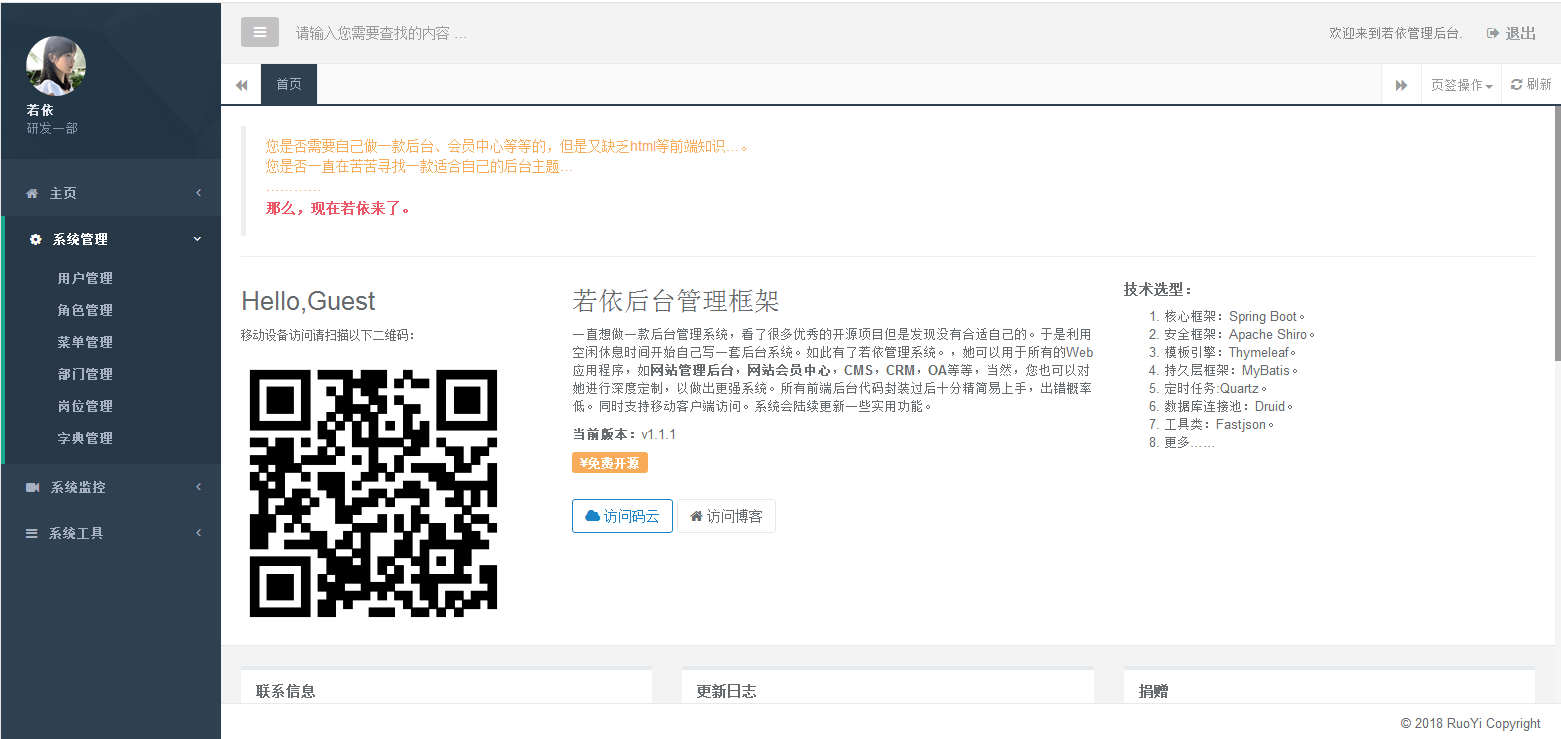
Task: Open the 首页 tab
Action: tap(289, 84)
